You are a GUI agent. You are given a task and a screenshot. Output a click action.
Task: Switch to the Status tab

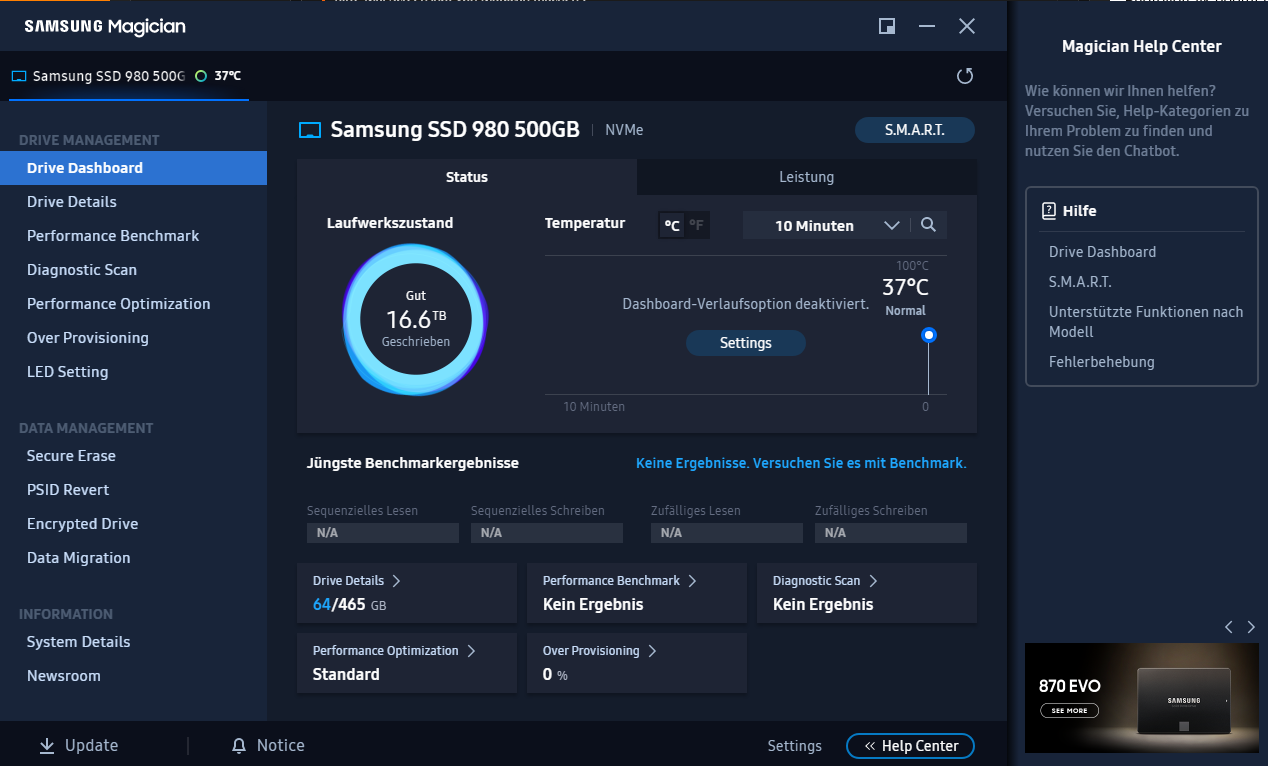(x=467, y=177)
